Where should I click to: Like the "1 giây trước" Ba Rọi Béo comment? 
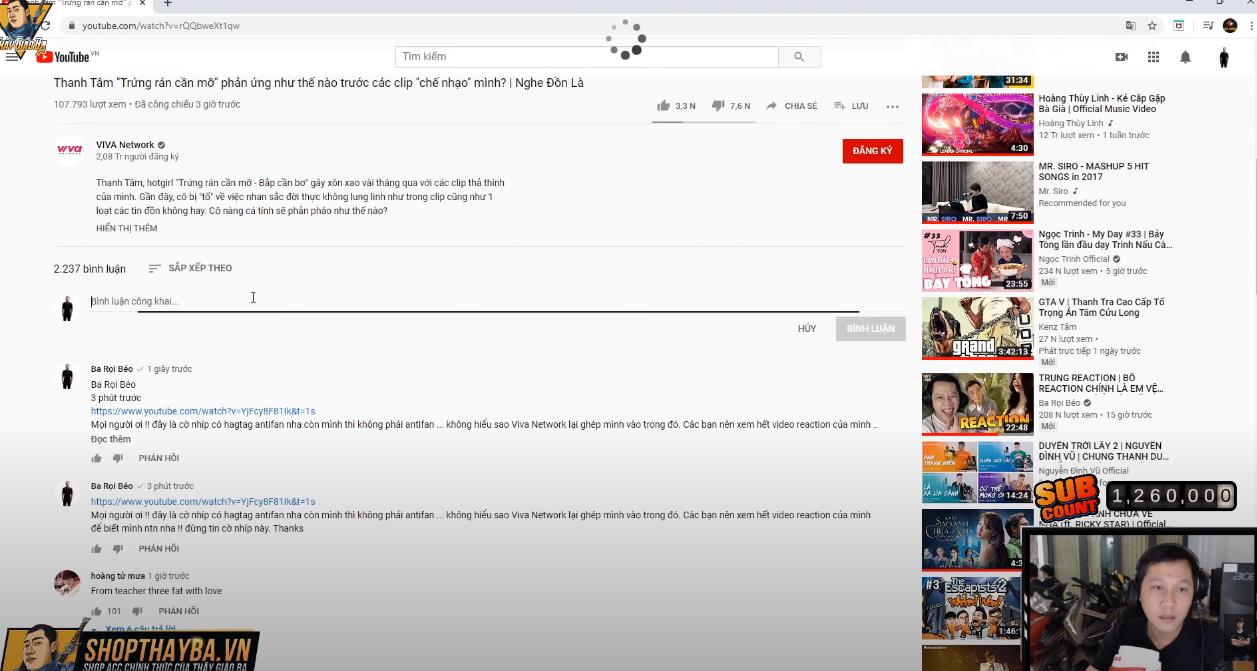coord(97,458)
